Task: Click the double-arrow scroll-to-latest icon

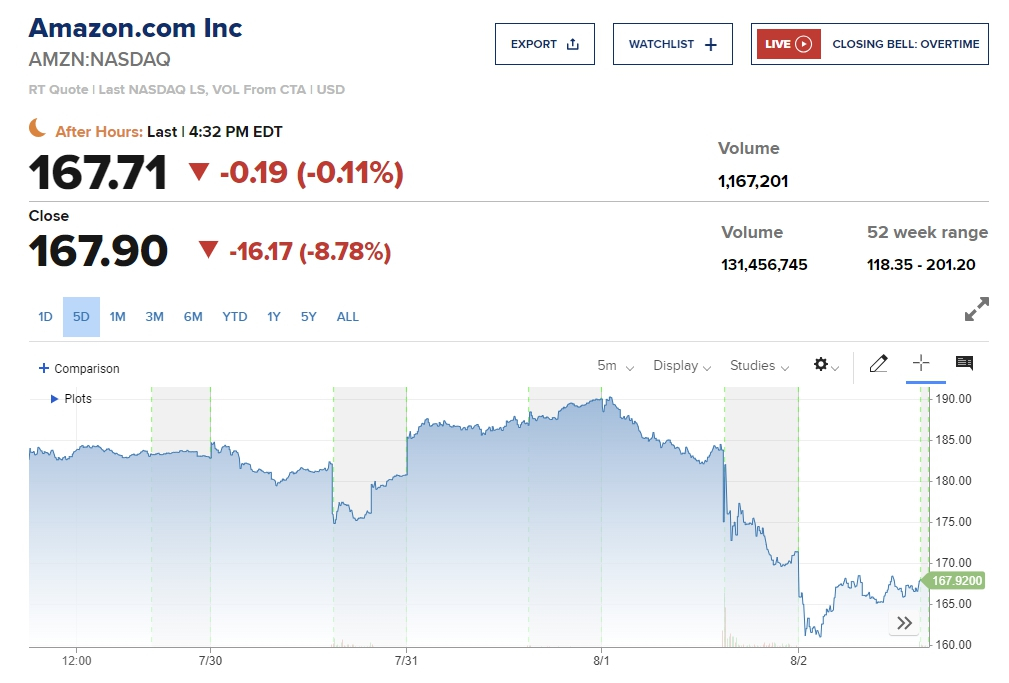Action: coord(904,623)
